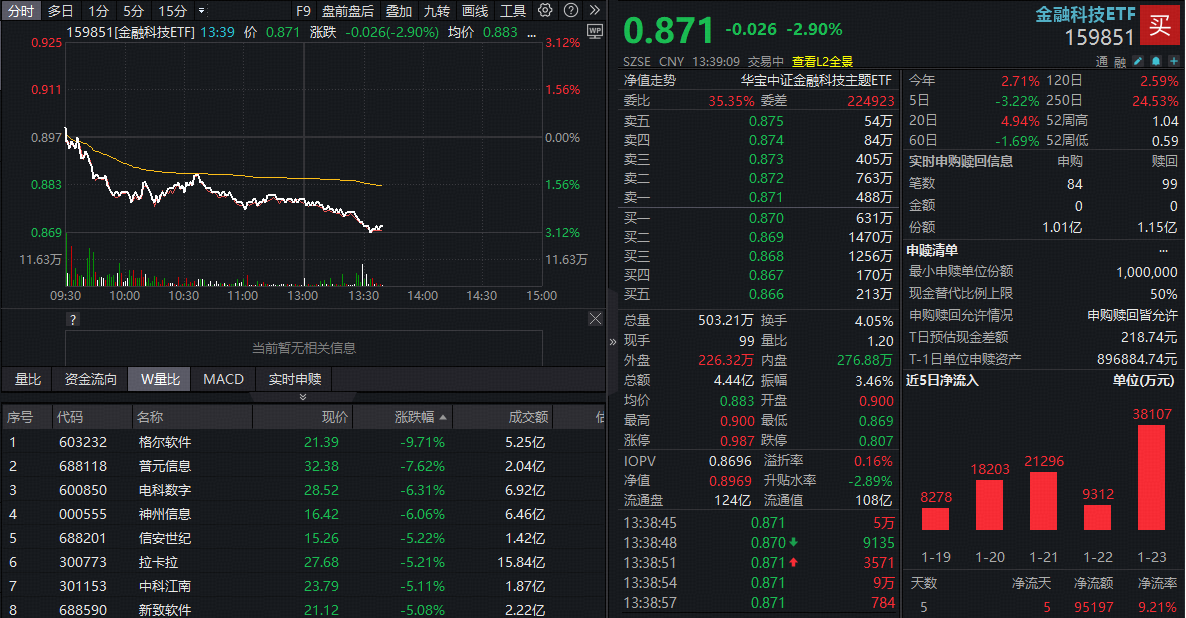Click the pencil edit icon near 159851

click(1138, 61)
